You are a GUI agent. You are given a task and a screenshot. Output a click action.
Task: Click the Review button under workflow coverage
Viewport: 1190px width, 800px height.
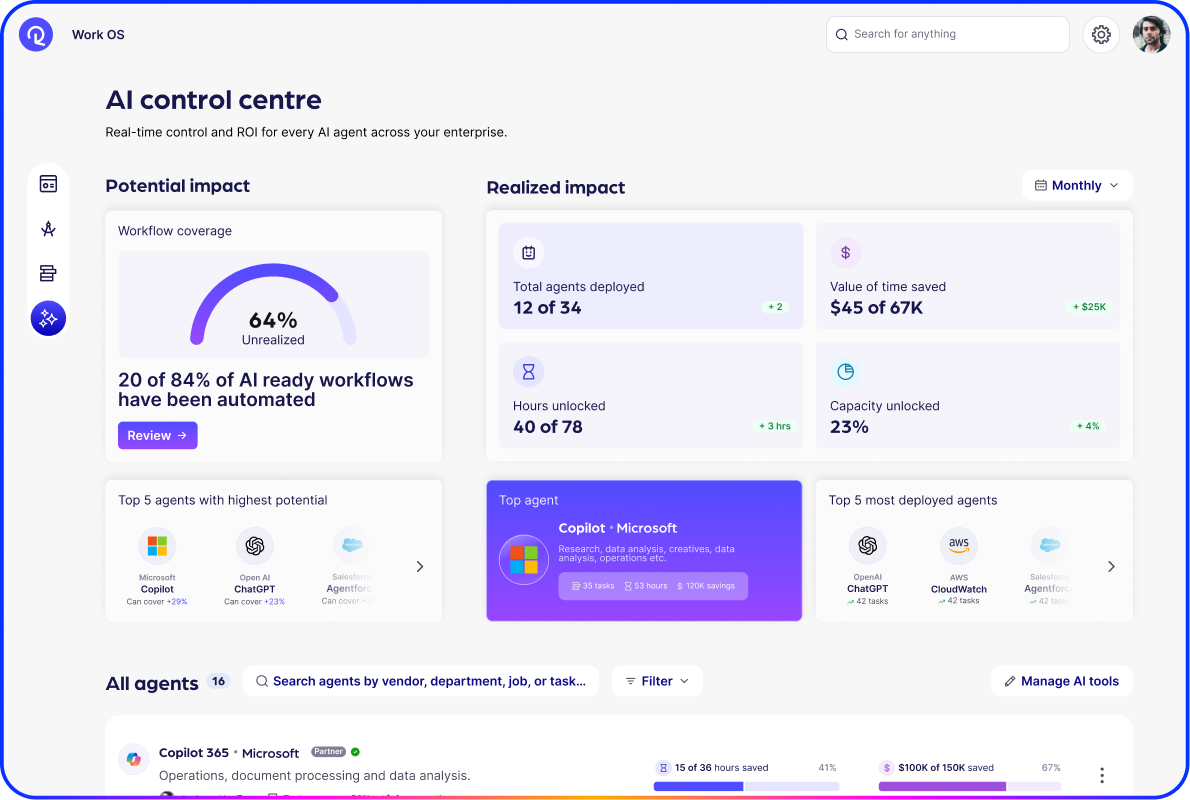(x=157, y=435)
